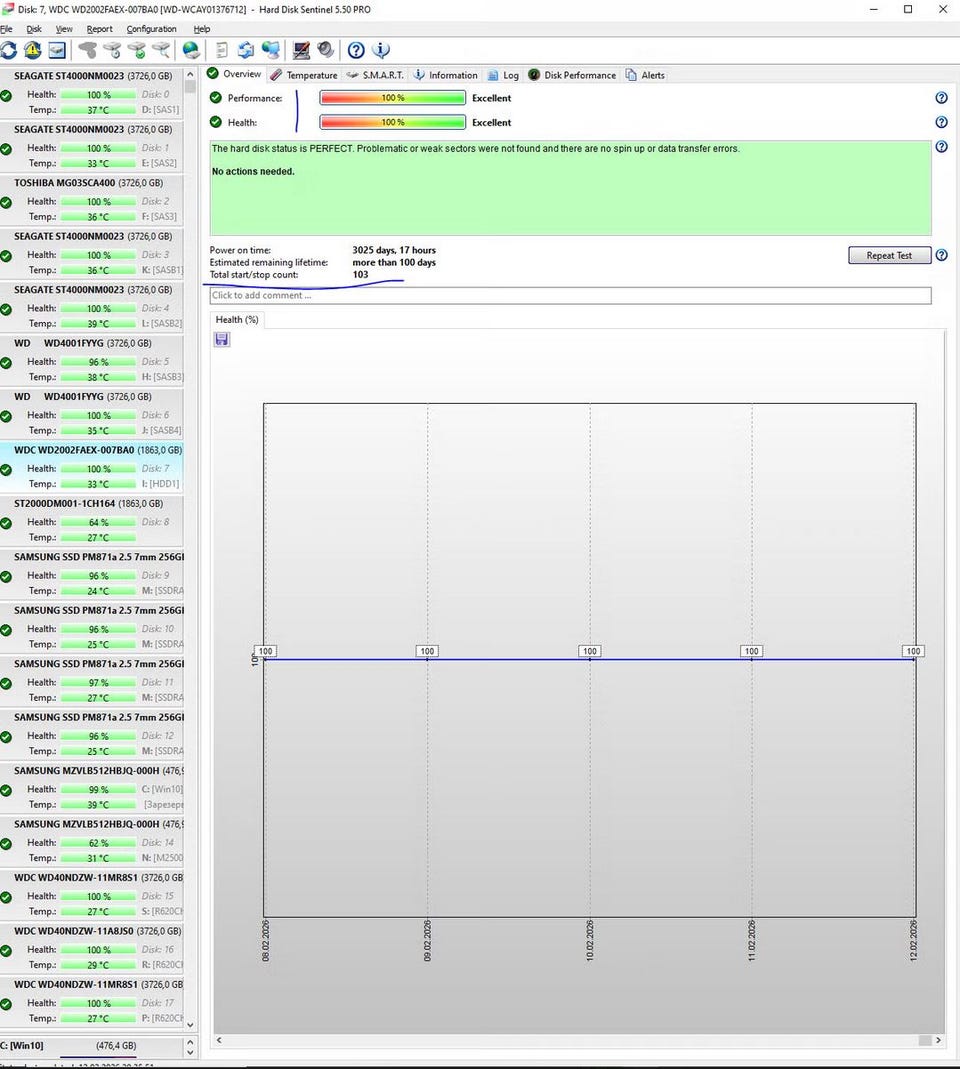This screenshot has height=1069, width=960.
Task: Open the Configuration menu
Action: [x=151, y=29]
